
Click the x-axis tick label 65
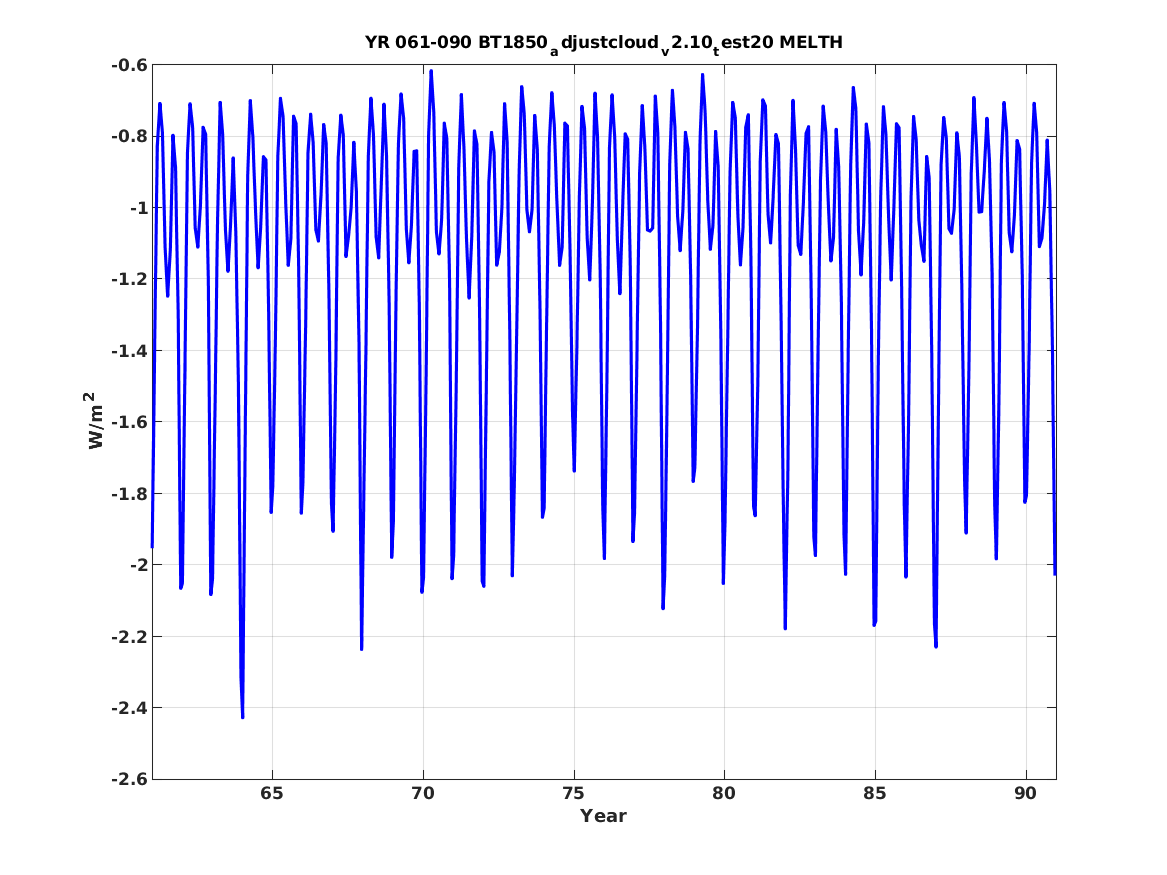[x=272, y=793]
